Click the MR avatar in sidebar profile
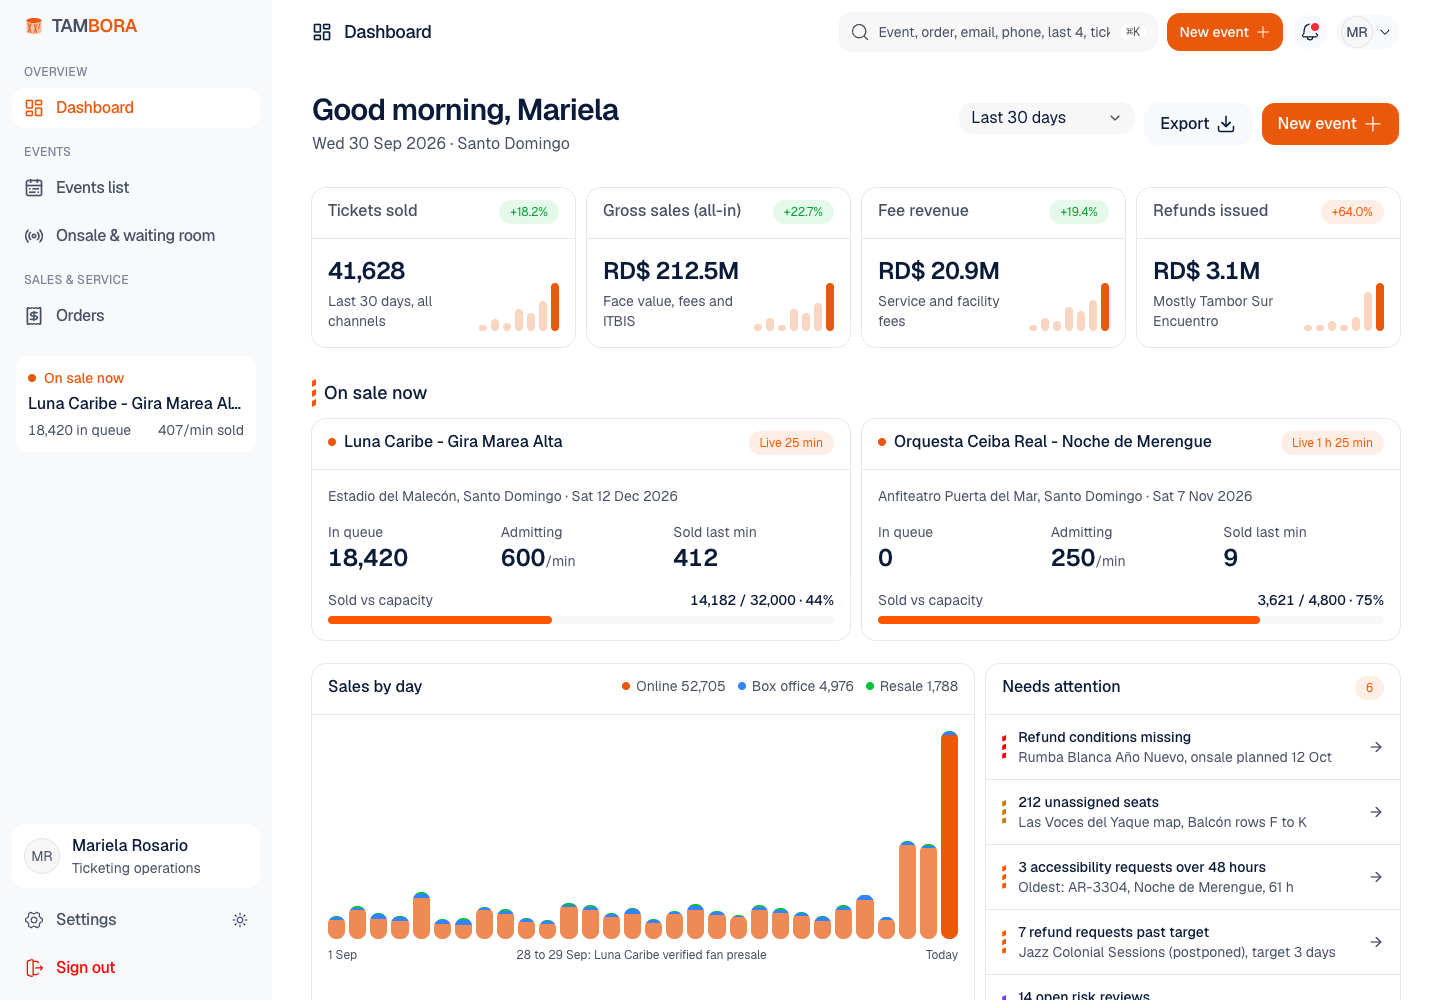1440x1000 pixels. [42, 856]
